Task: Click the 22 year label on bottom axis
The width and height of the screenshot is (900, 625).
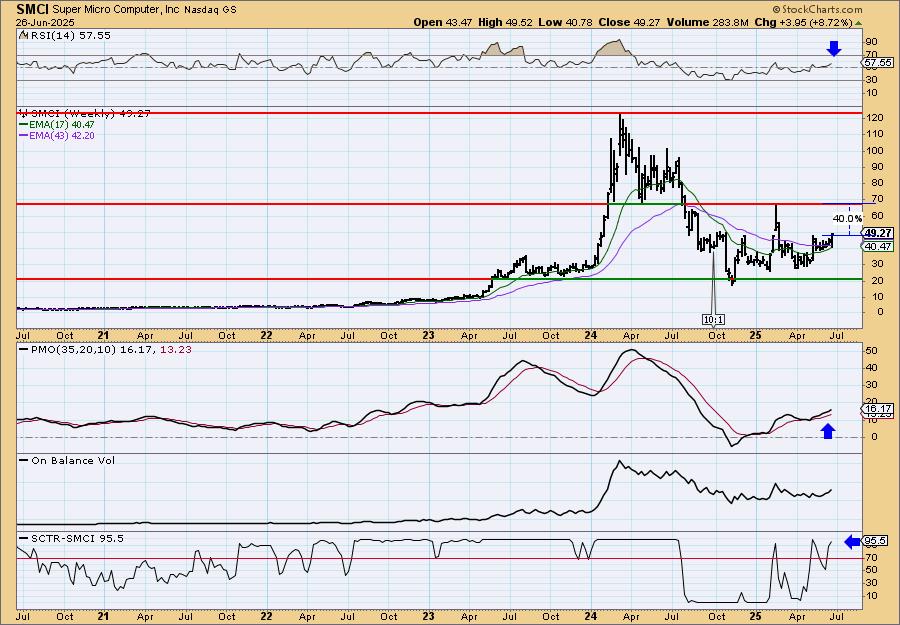Action: (x=266, y=616)
